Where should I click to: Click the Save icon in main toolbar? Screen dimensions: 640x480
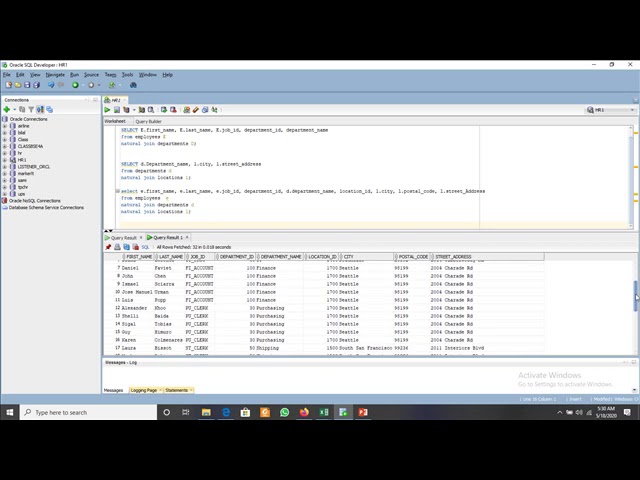[27, 85]
